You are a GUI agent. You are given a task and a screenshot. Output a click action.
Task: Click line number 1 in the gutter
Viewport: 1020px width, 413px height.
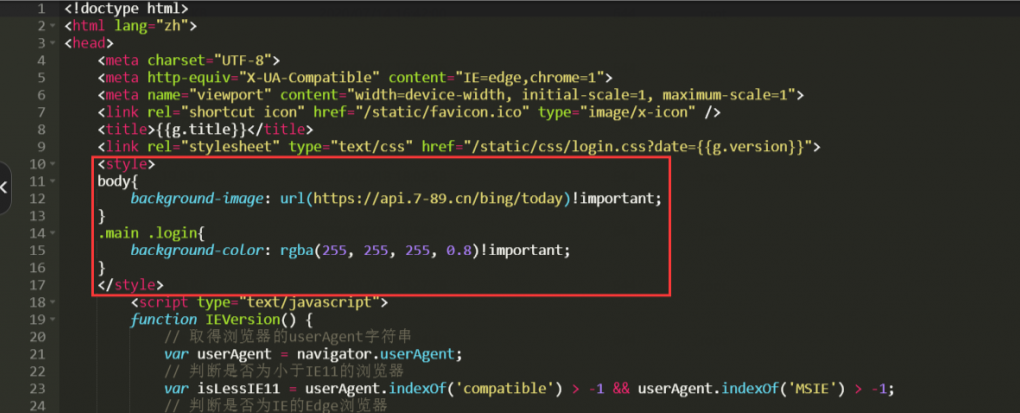click(40, 9)
